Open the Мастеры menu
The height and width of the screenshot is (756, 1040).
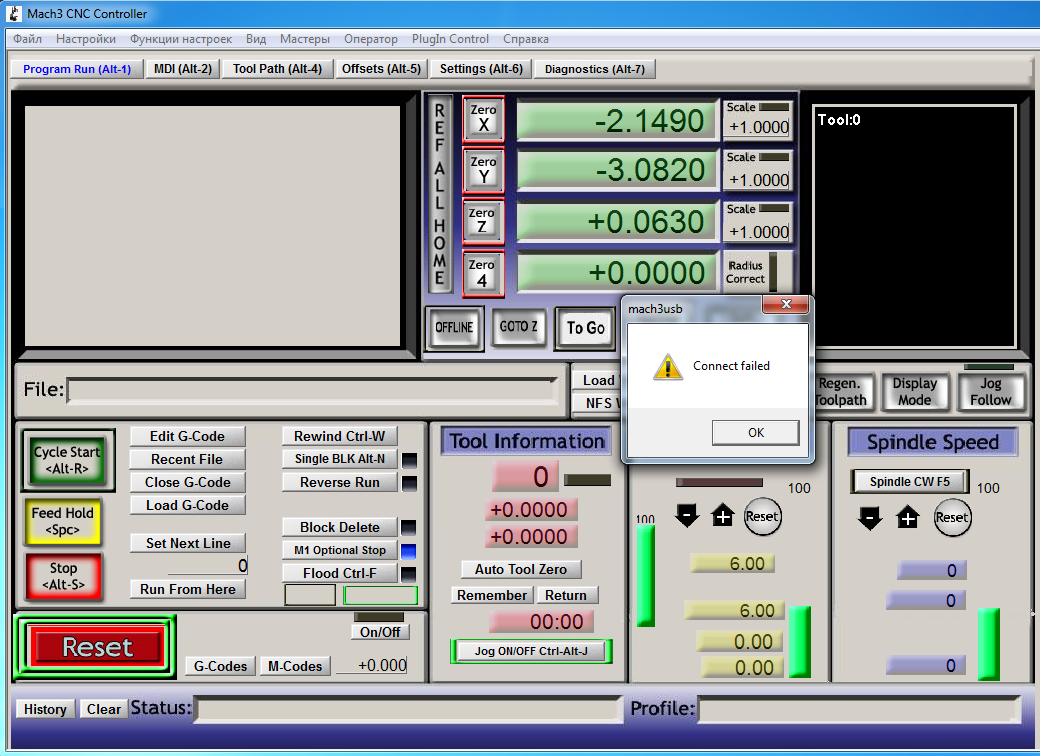point(304,38)
